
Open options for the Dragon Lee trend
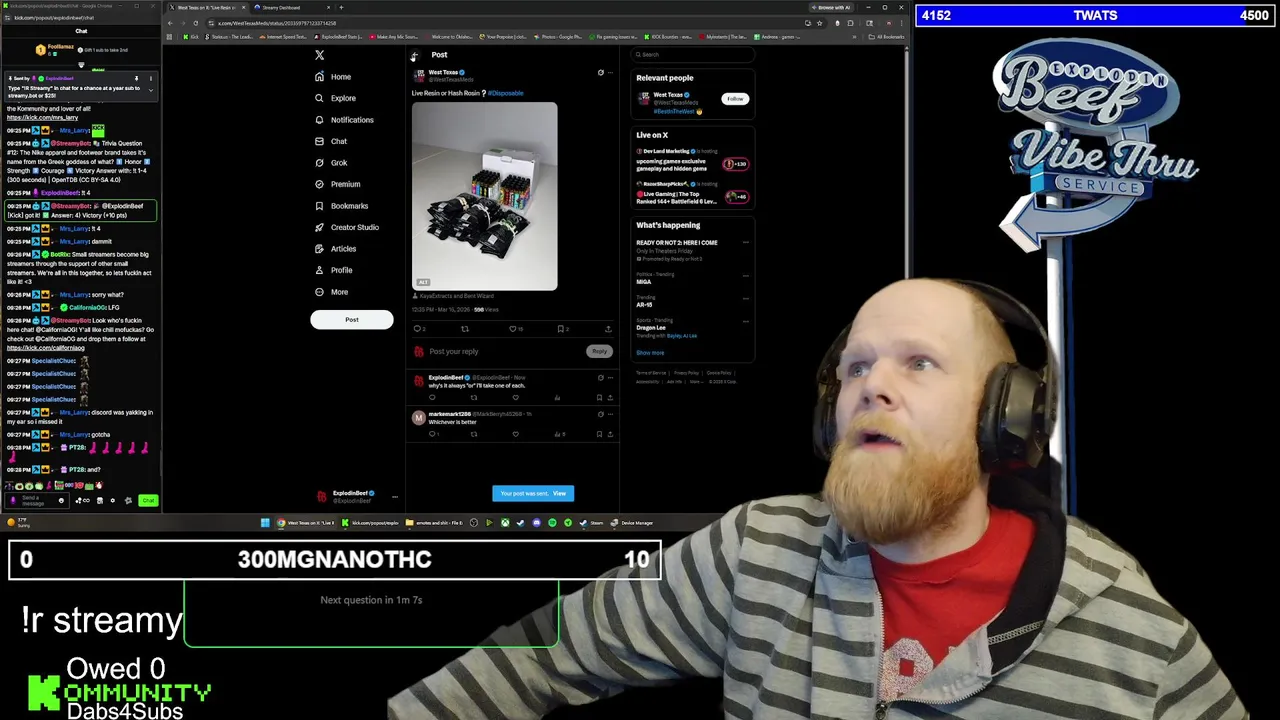pos(746,321)
